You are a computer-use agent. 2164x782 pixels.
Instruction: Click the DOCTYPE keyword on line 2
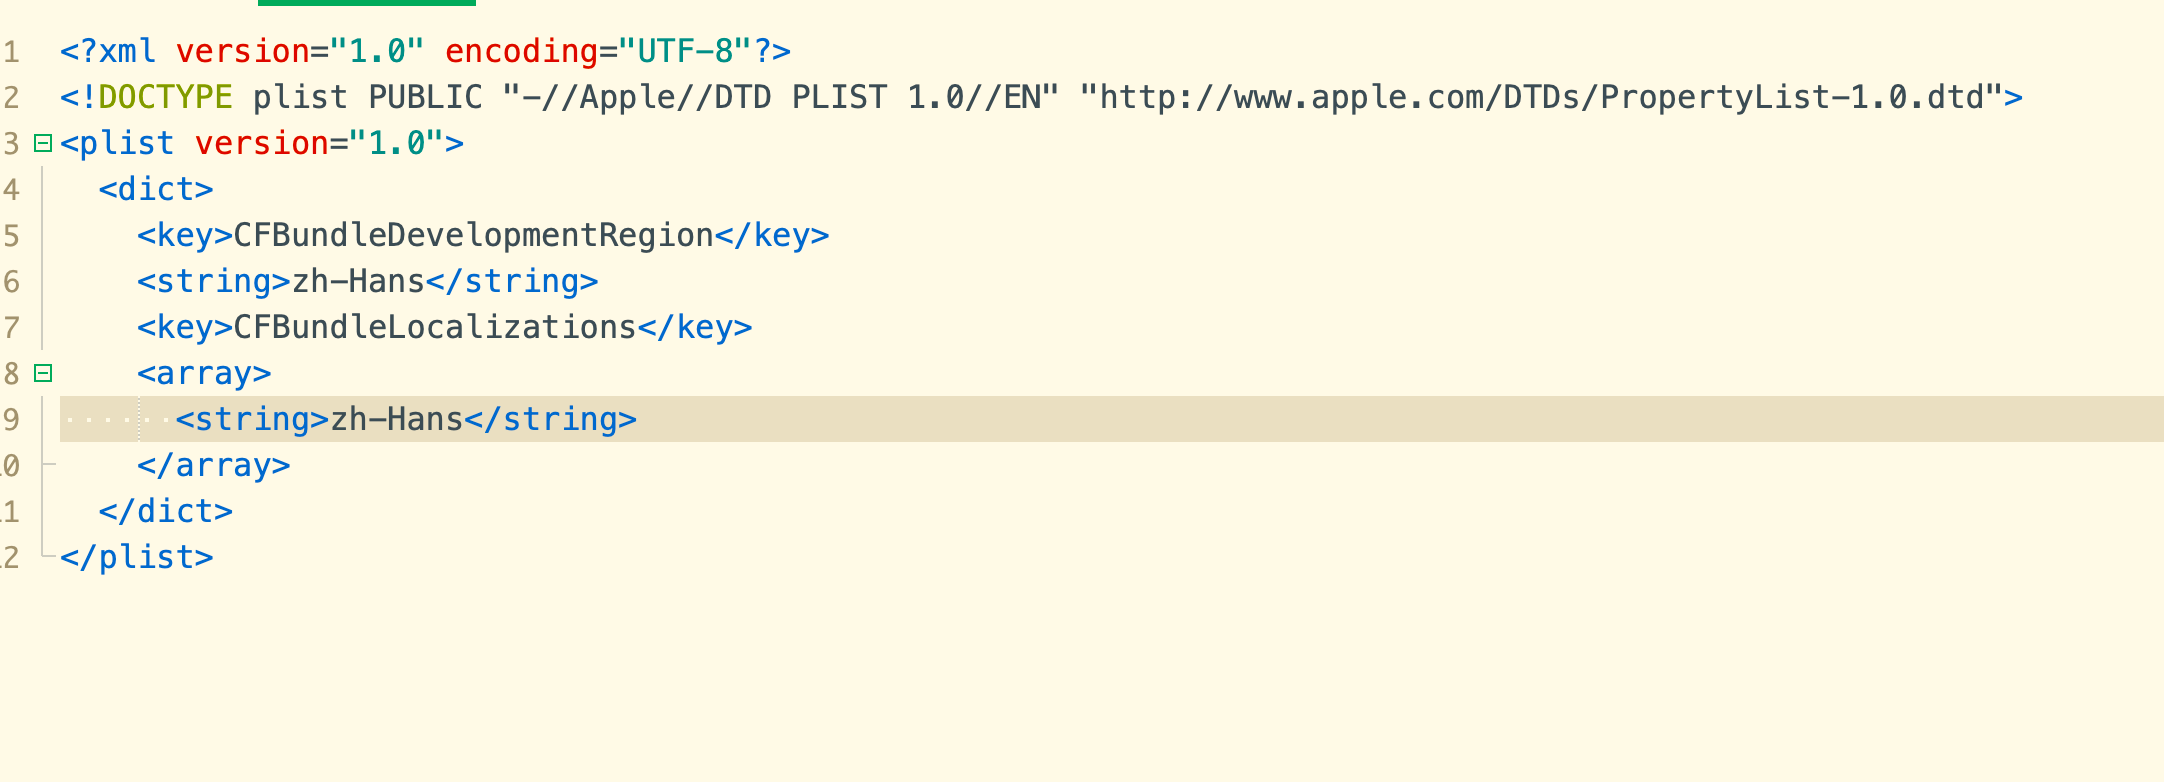click(165, 97)
